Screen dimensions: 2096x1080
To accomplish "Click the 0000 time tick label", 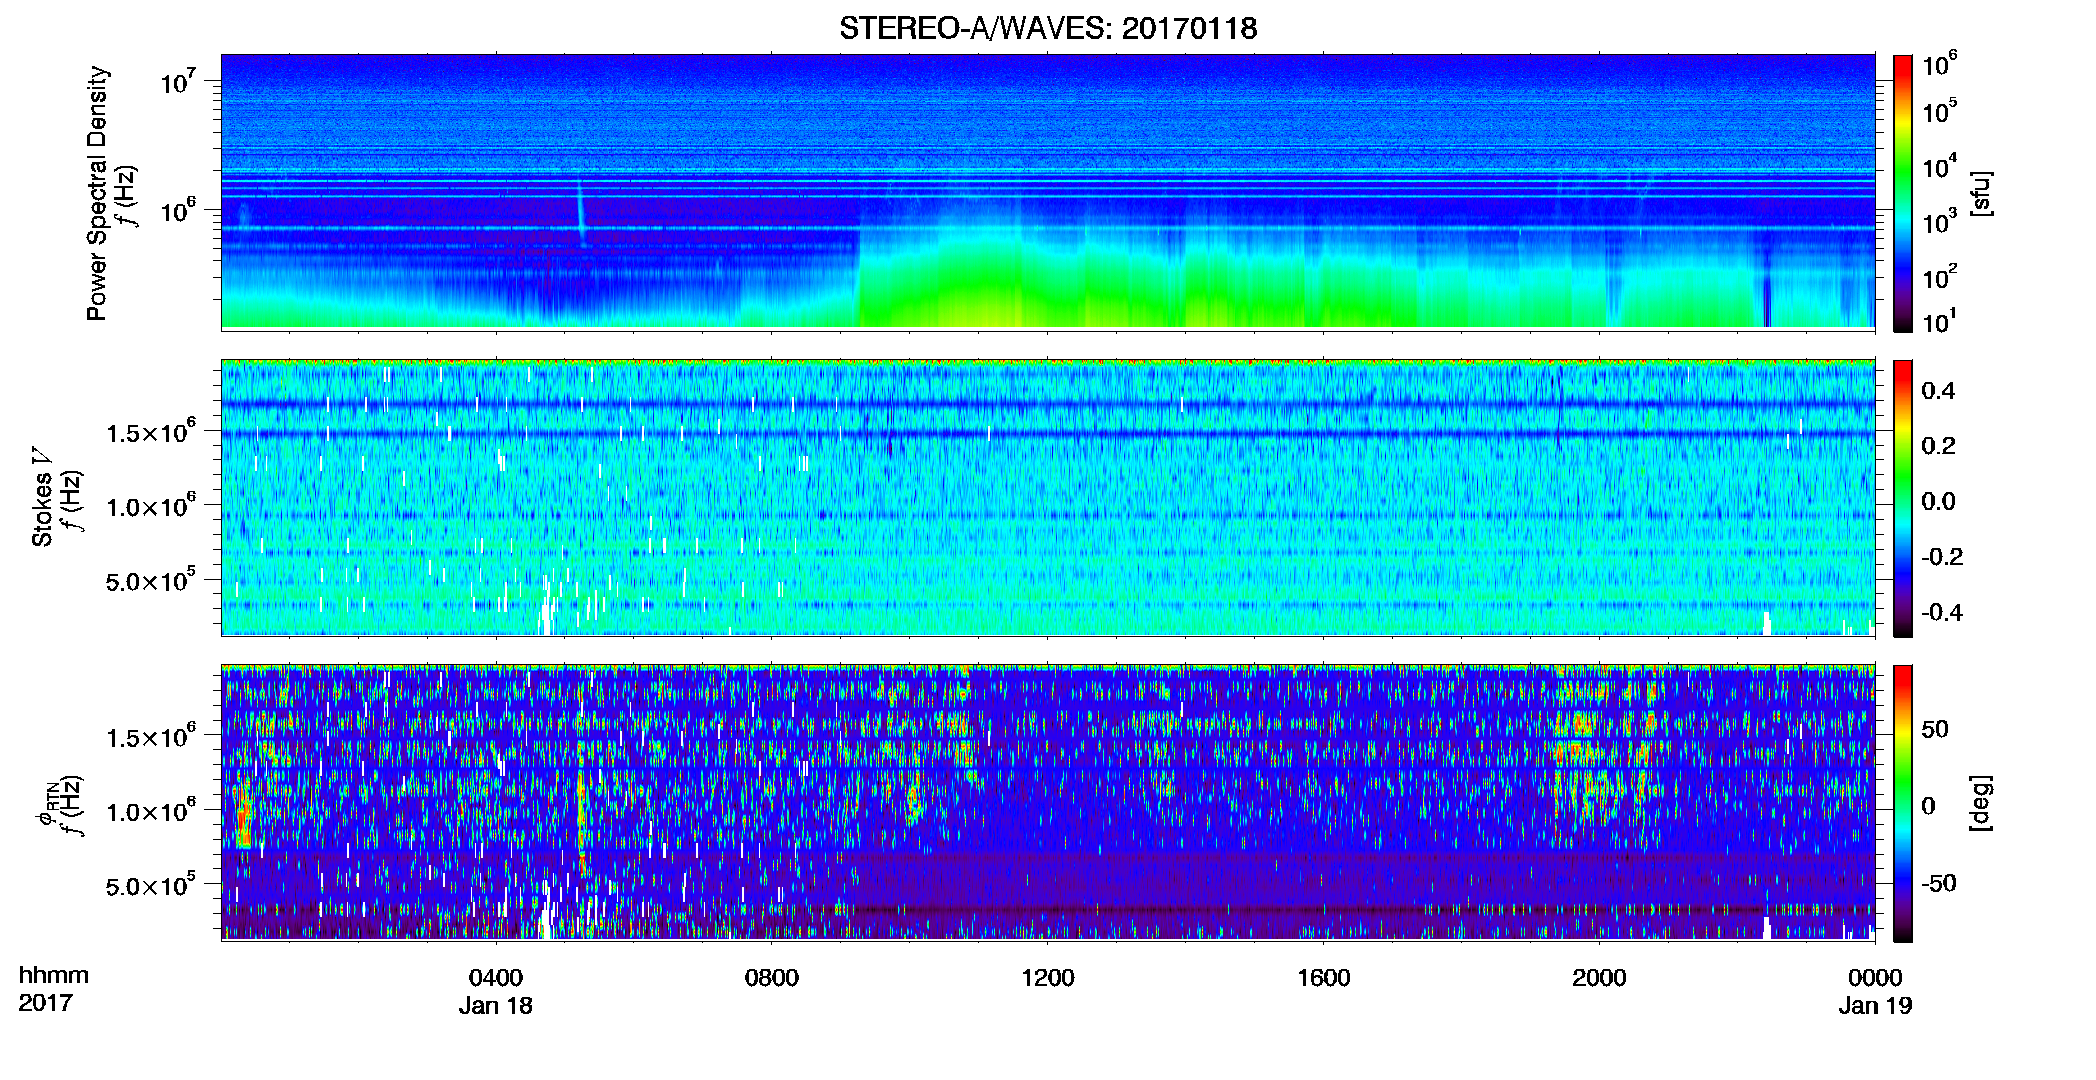I will [1875, 978].
